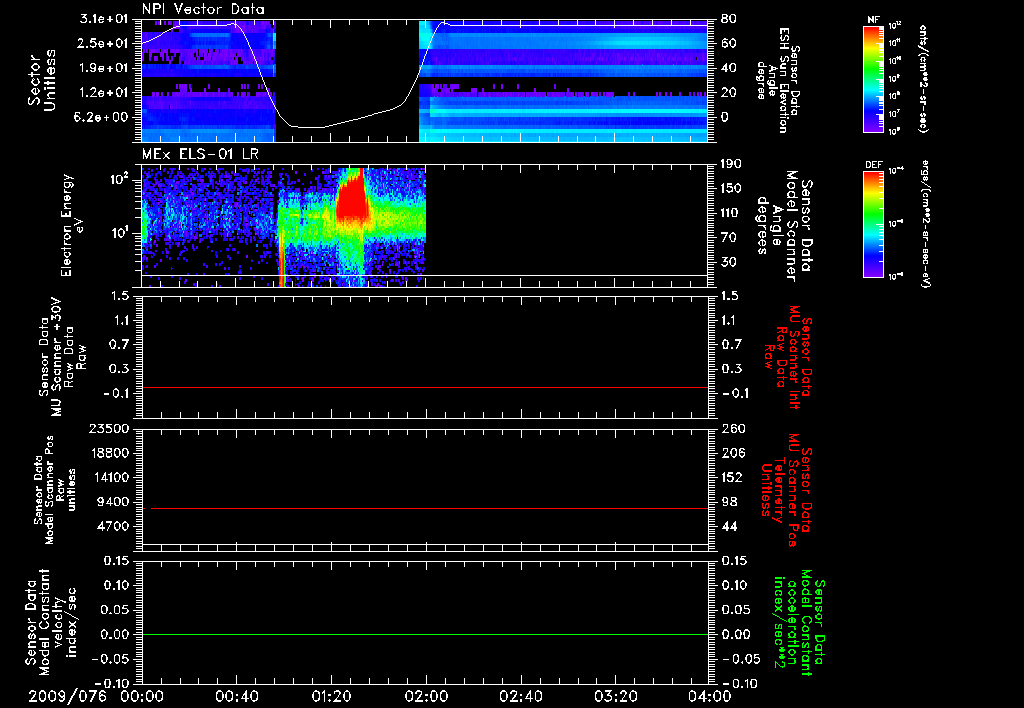1024x708 pixels.
Task: Click the 110 scanner angle tick label
Action: [x=731, y=214]
